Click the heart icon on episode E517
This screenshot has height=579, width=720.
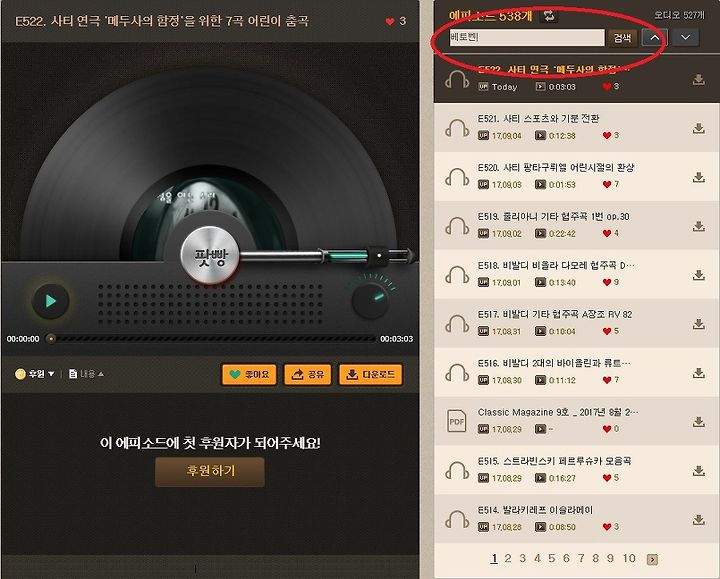(x=607, y=331)
